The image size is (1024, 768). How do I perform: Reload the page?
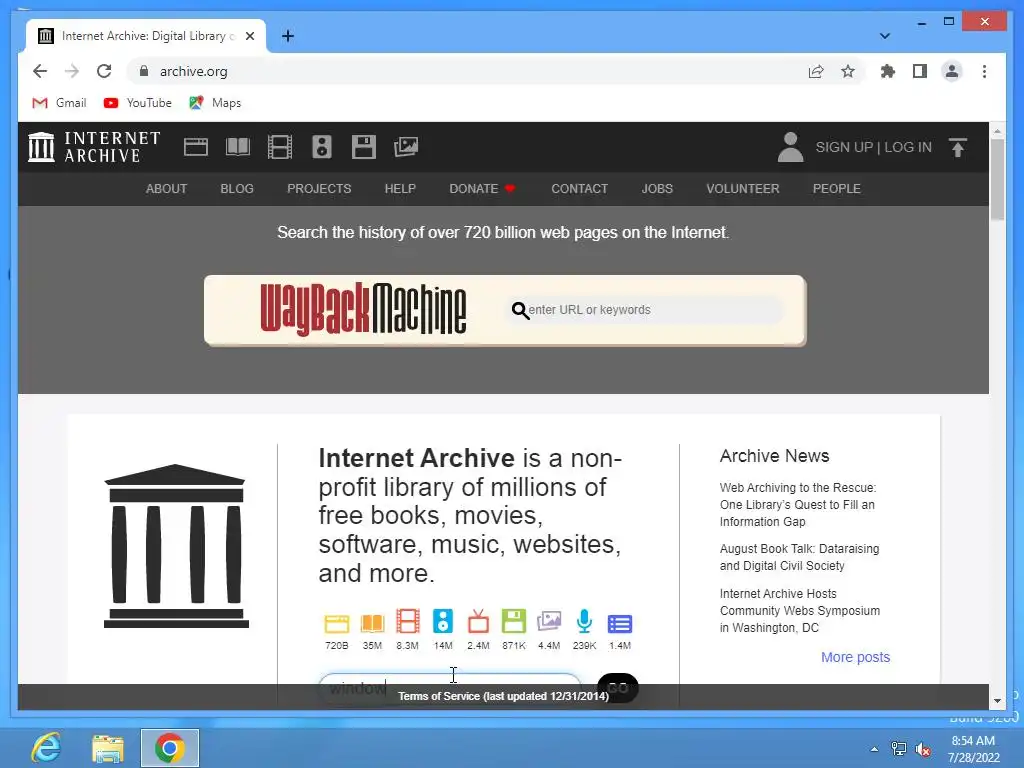(x=104, y=71)
